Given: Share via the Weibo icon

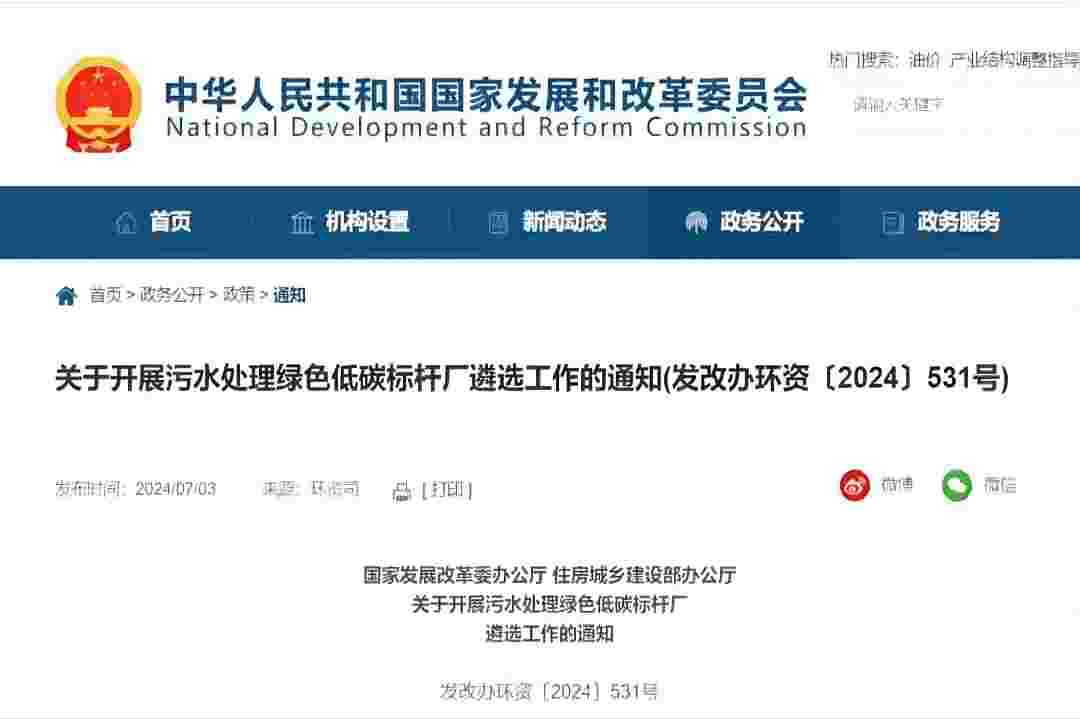Looking at the screenshot, I should pyautogui.click(x=855, y=486).
